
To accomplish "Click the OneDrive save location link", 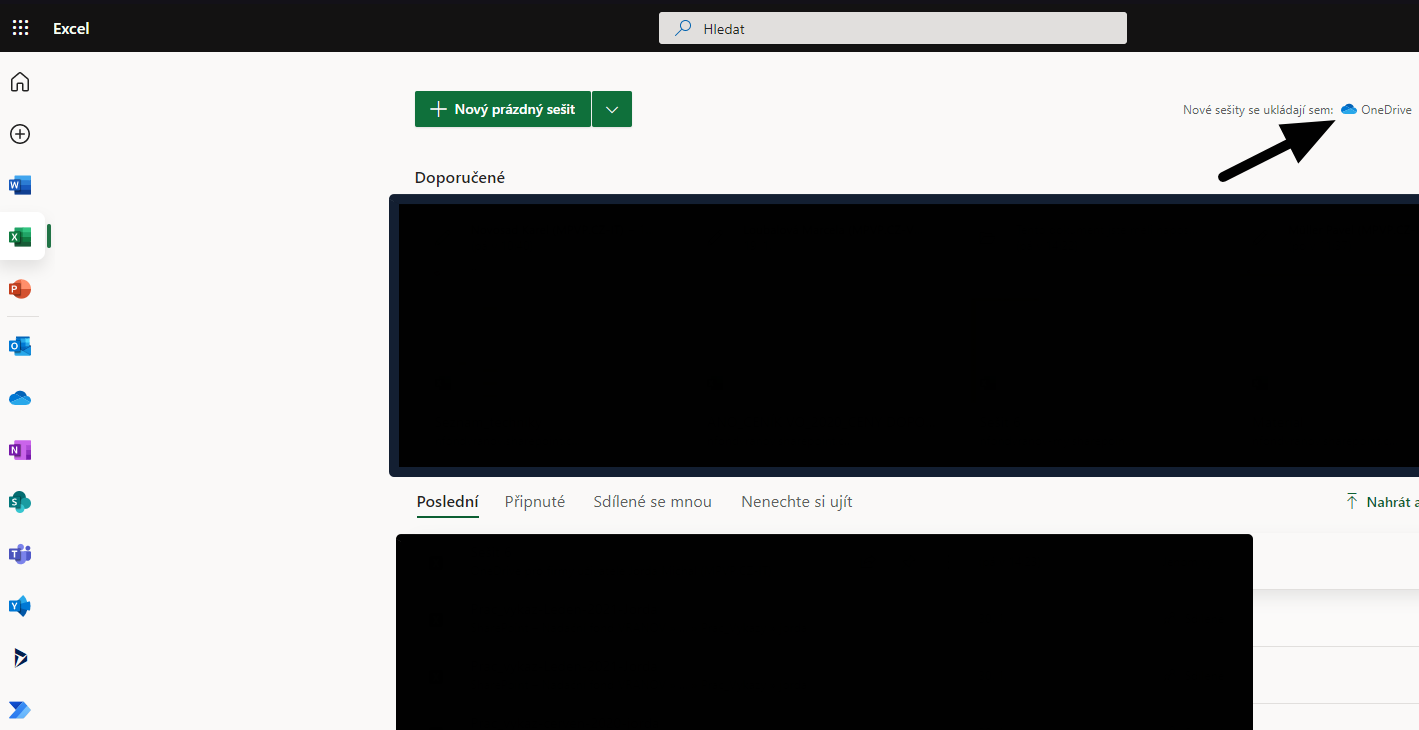I will [1376, 109].
